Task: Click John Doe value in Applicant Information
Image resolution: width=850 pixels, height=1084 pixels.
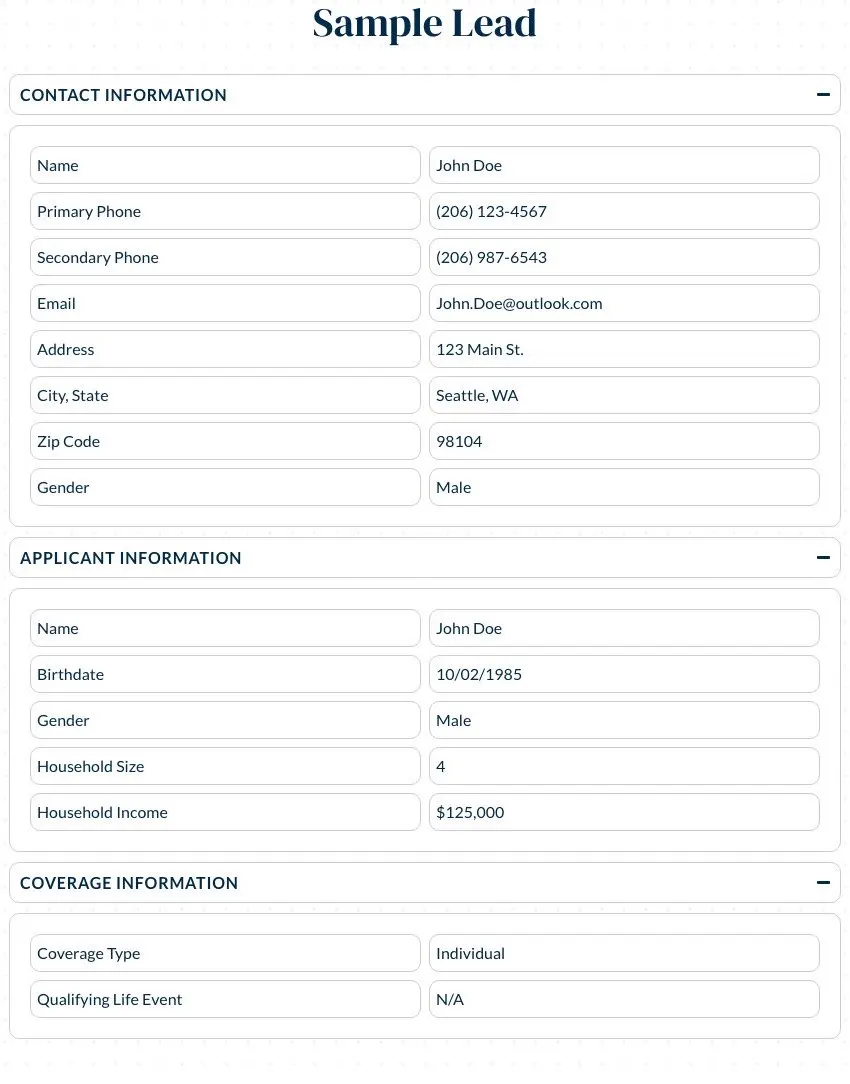Action: pyautogui.click(x=624, y=628)
